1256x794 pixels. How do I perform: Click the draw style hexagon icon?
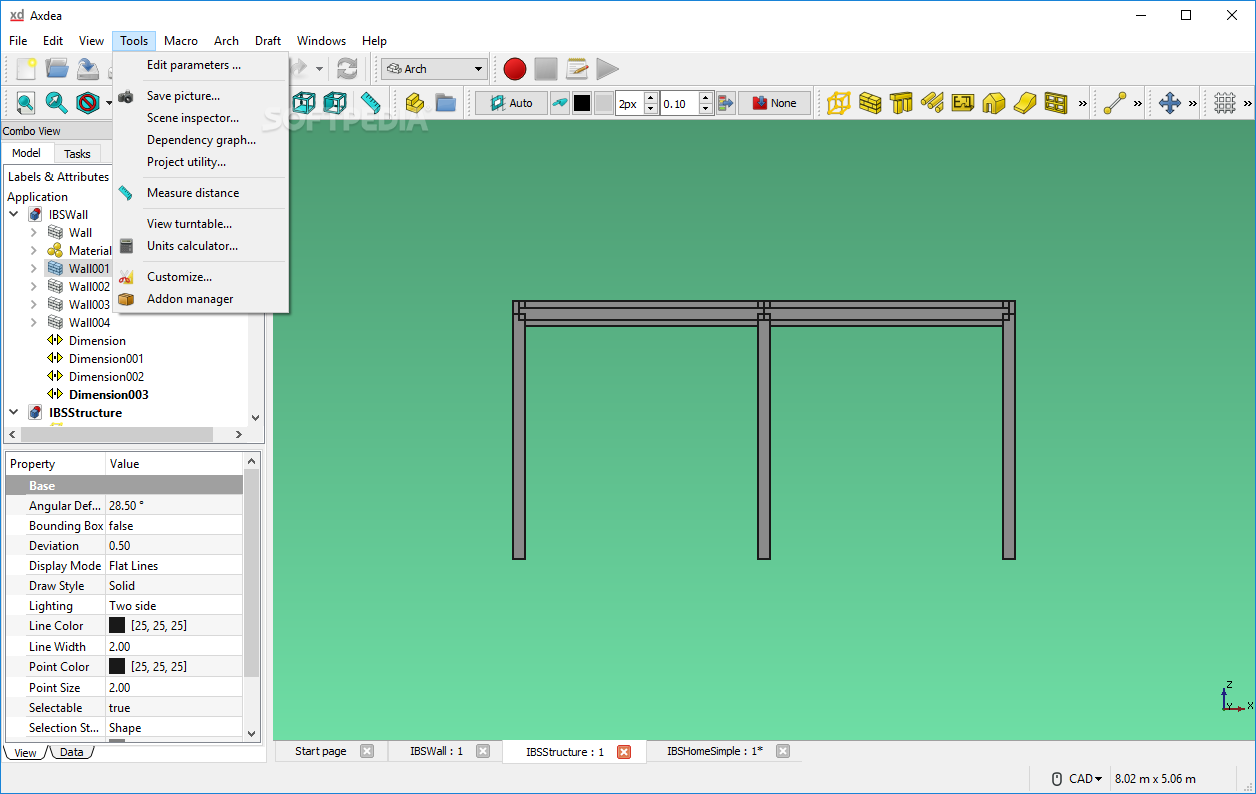(x=89, y=103)
